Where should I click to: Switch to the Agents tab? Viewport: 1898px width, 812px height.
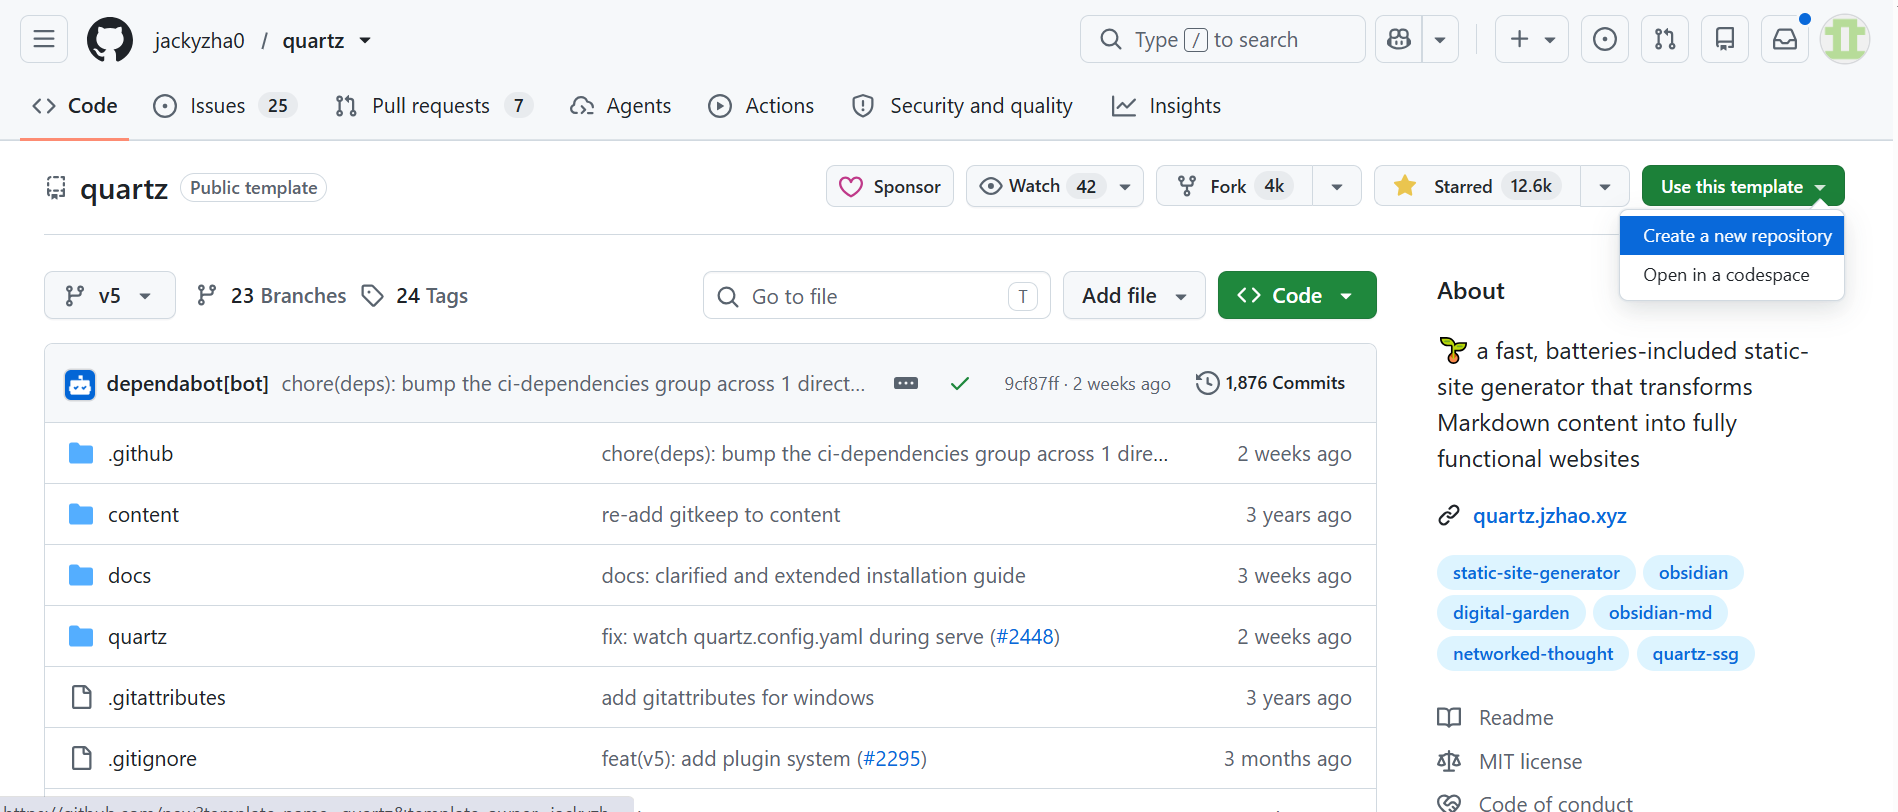(x=621, y=106)
